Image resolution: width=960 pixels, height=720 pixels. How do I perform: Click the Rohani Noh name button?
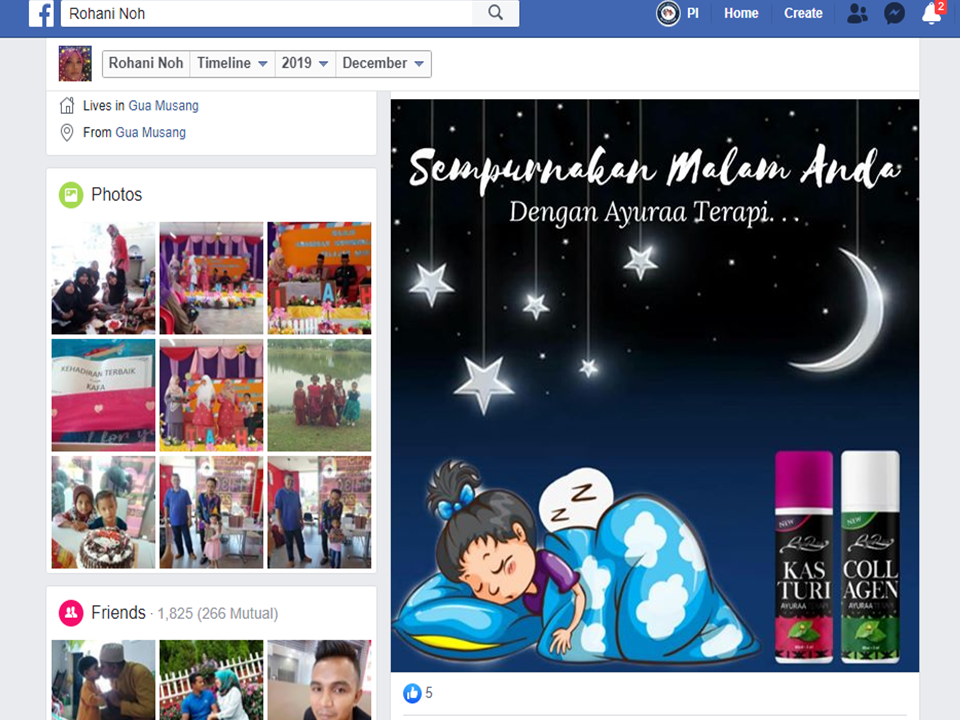(x=146, y=63)
